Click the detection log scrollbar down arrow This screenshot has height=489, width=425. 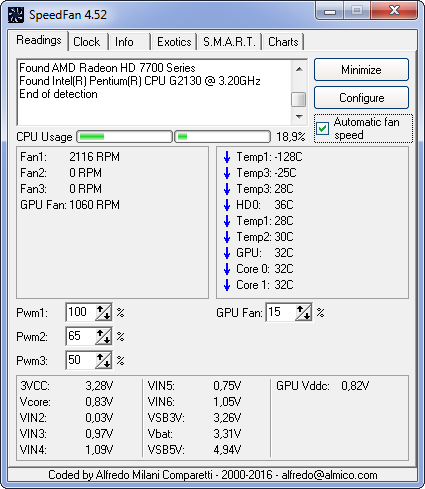coord(299,117)
